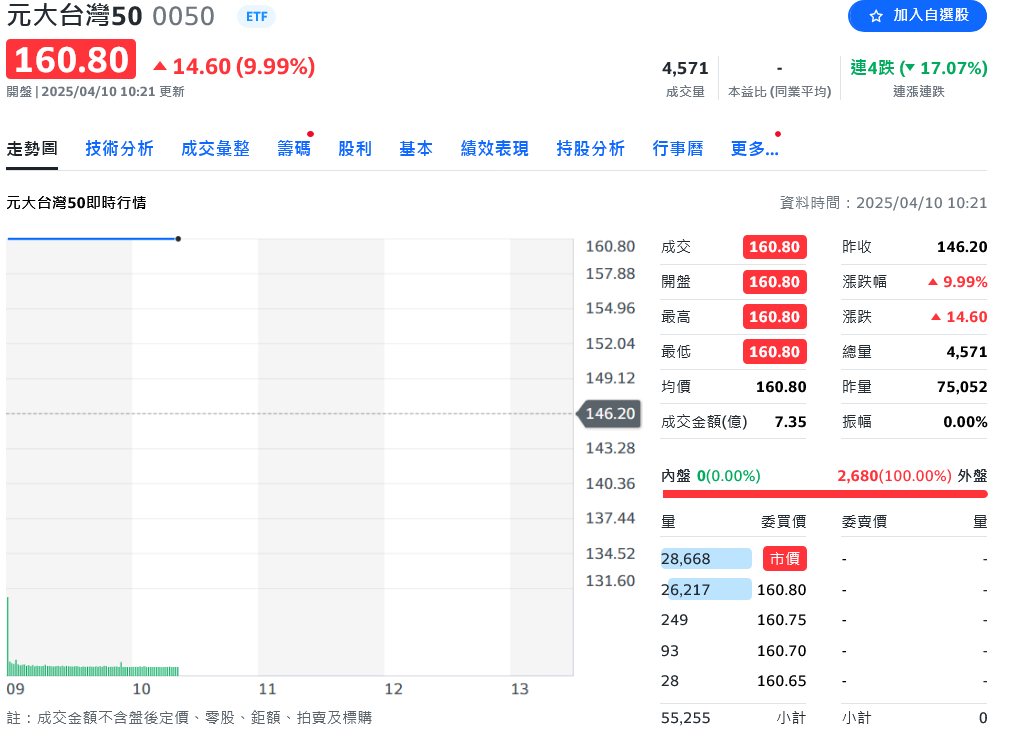Click the 漲跌 14.60 value
1013x737 pixels.
(959, 317)
